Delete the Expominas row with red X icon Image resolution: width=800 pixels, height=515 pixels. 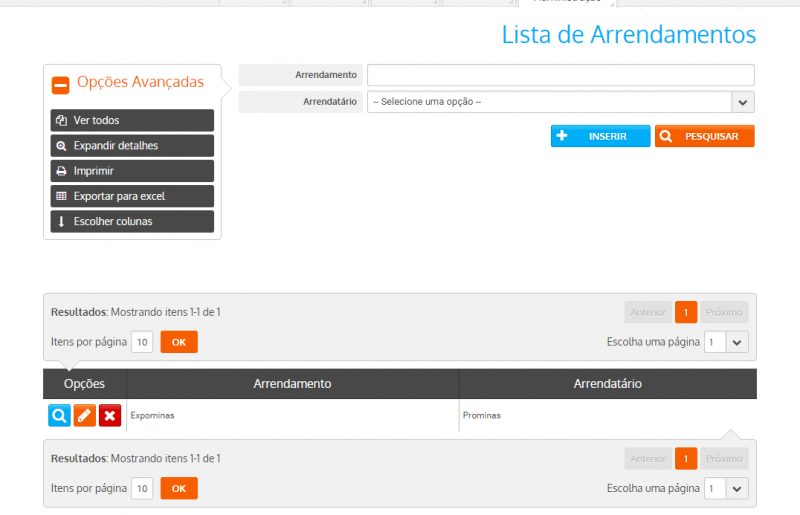110,415
